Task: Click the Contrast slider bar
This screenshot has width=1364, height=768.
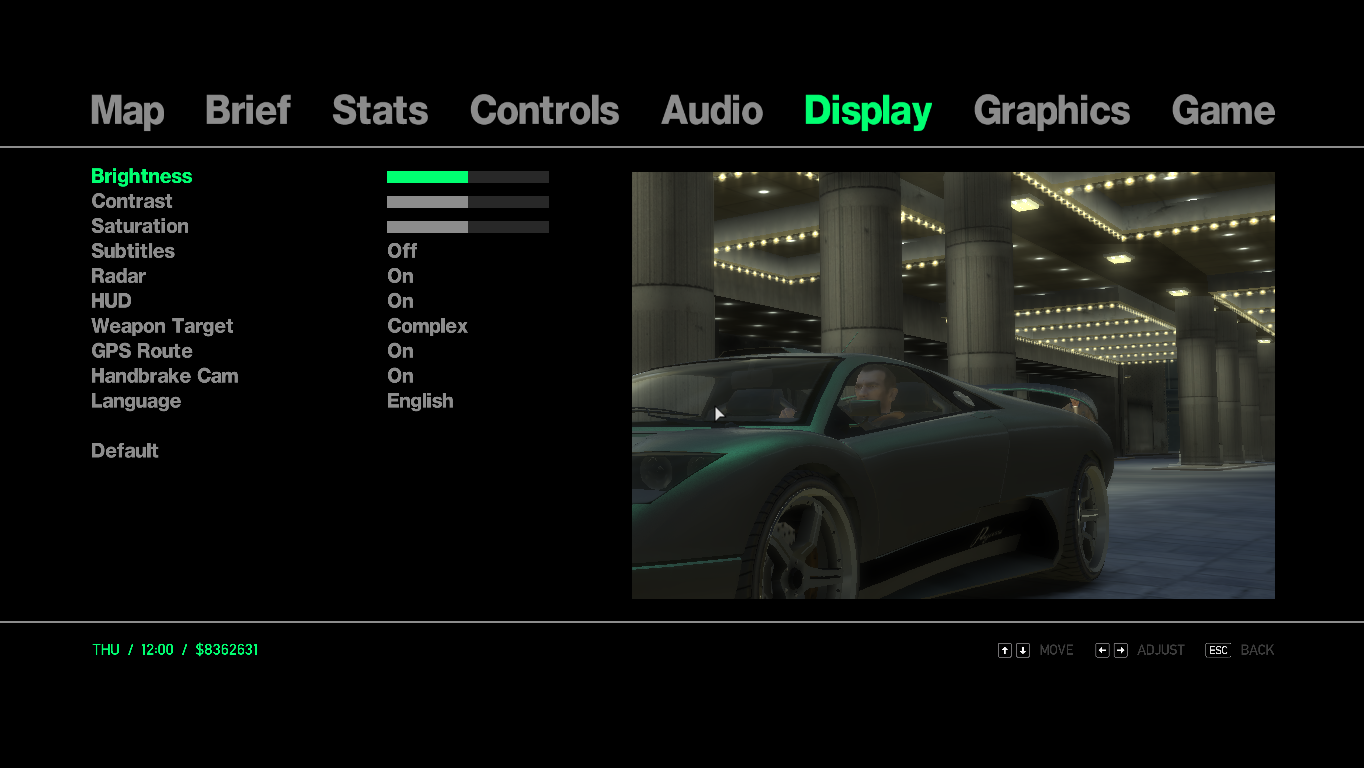Action: click(468, 202)
